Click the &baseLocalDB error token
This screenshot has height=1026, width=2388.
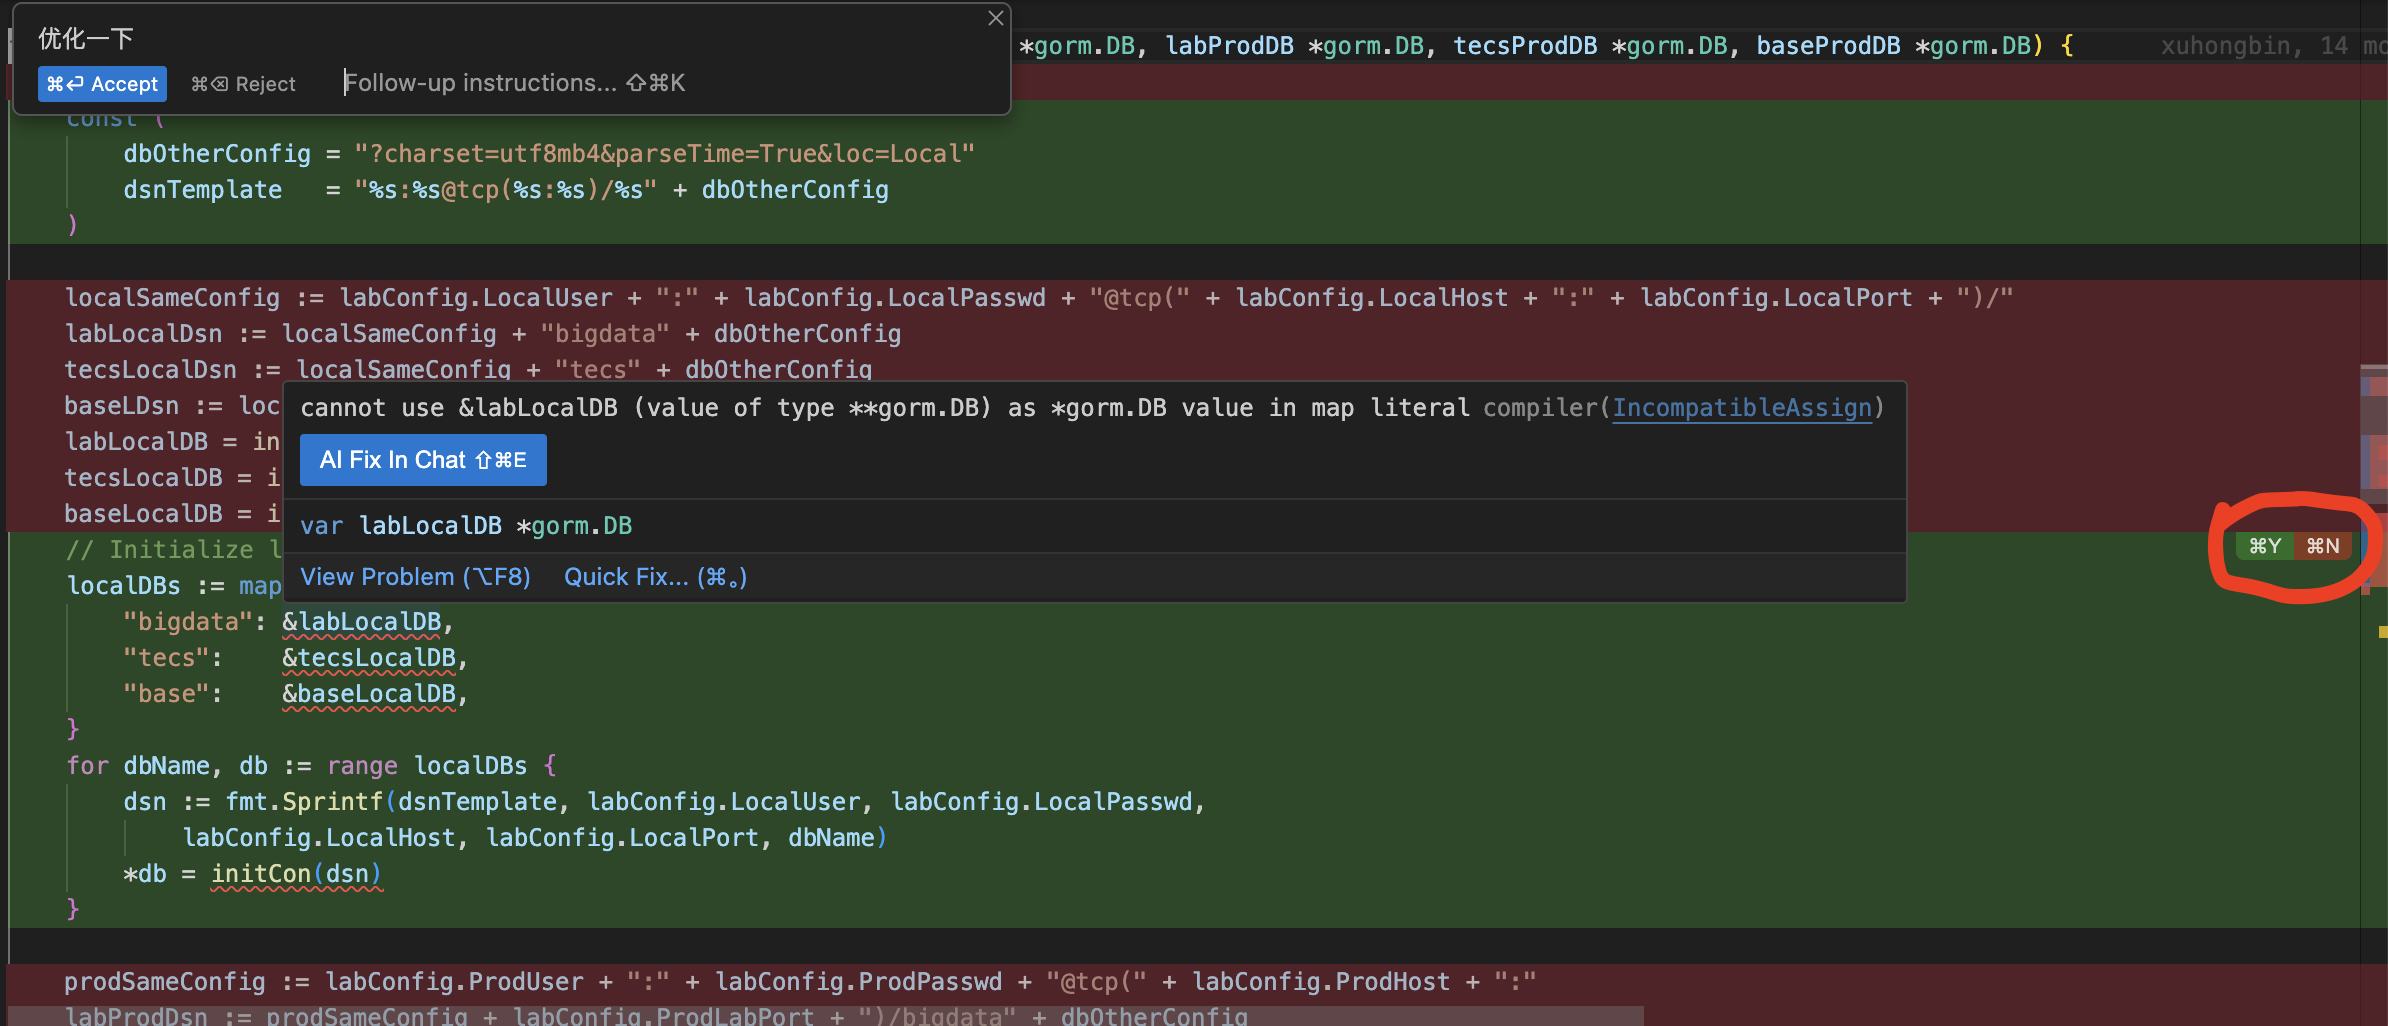coord(368,694)
